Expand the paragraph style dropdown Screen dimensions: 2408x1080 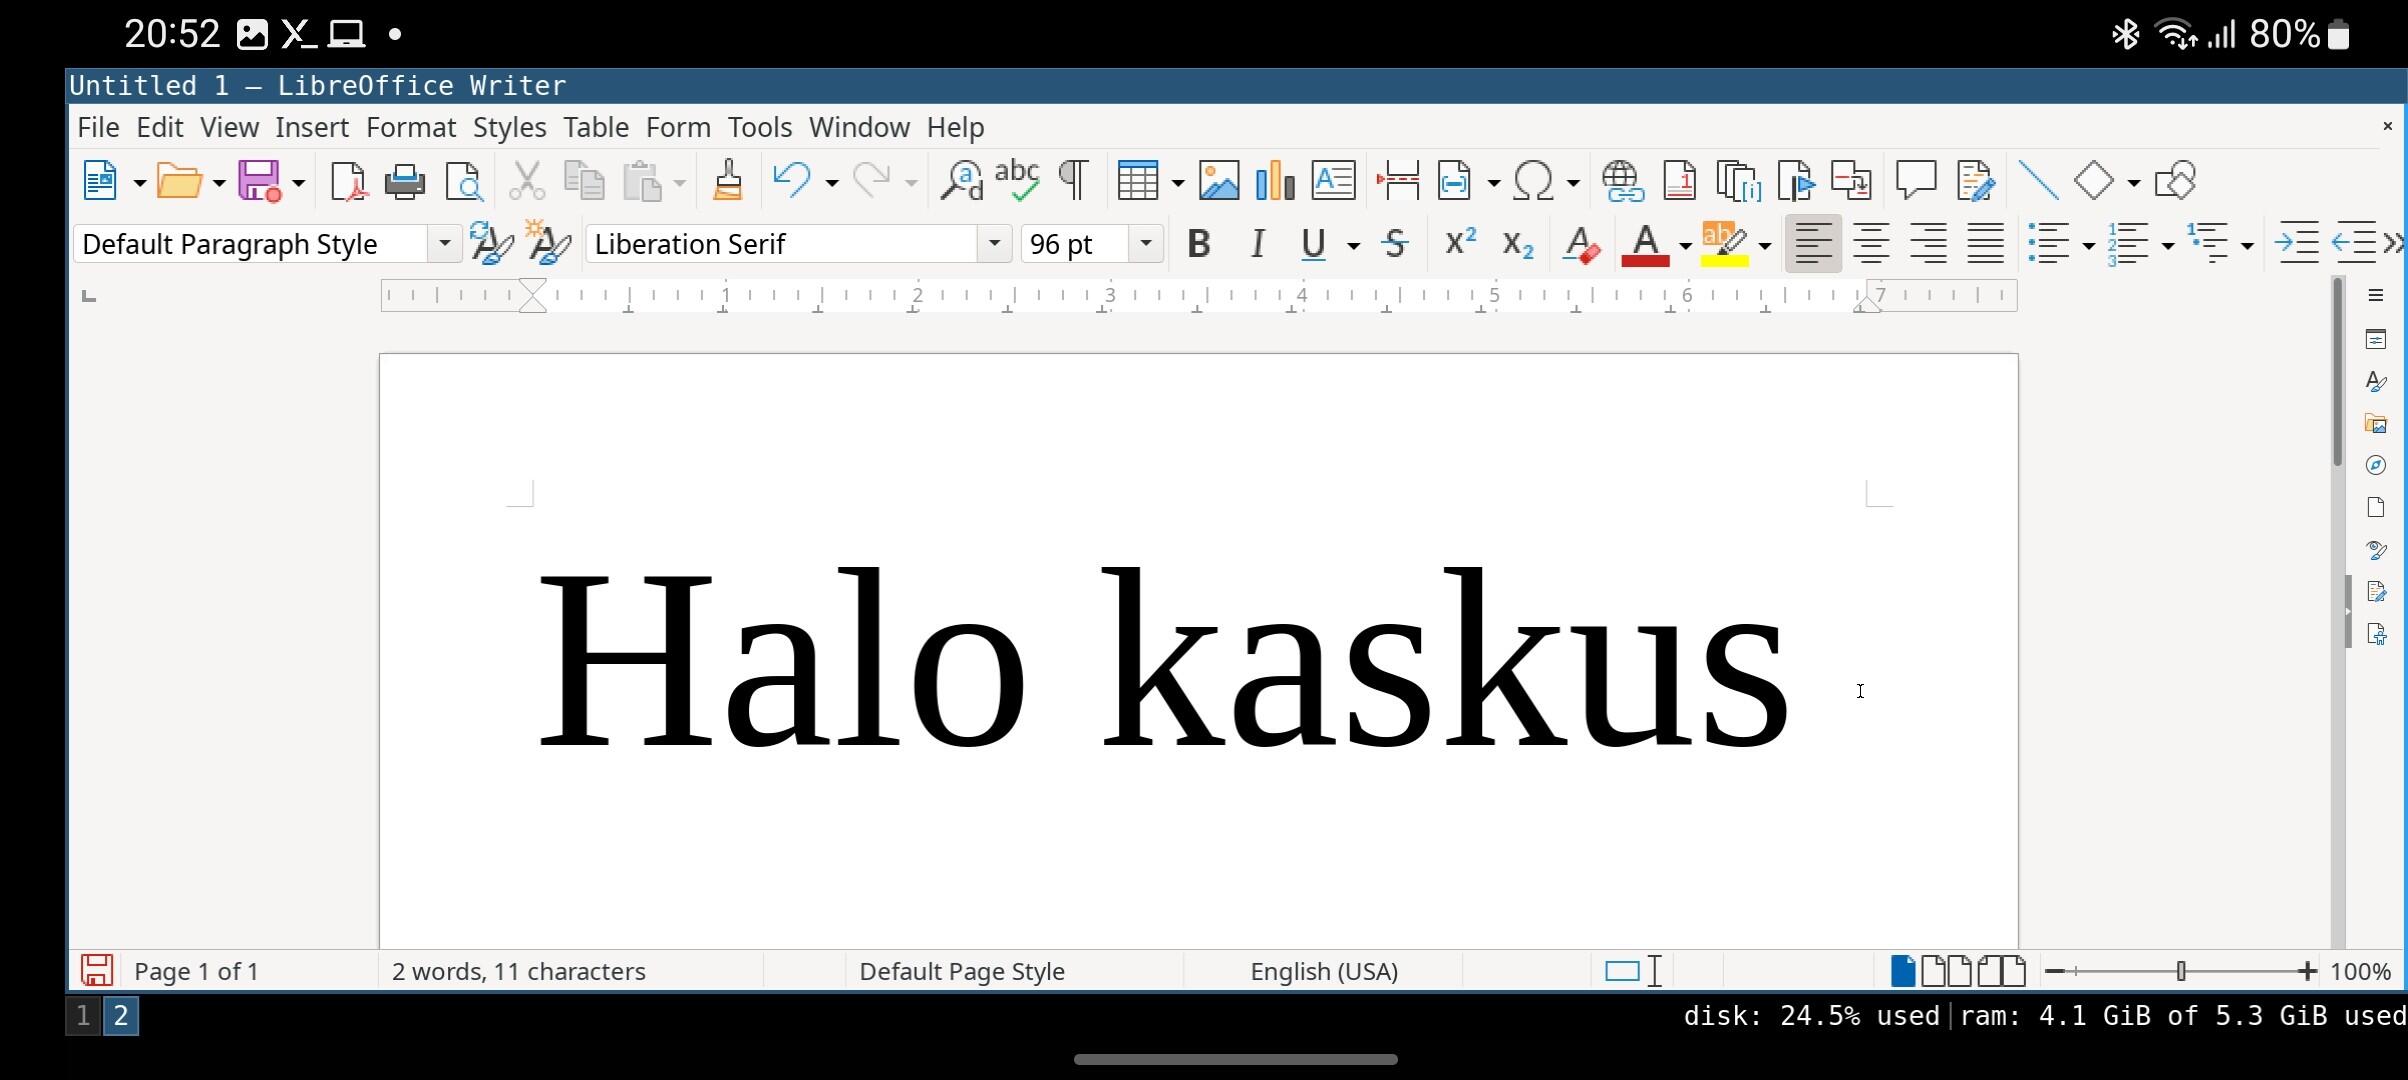point(444,244)
